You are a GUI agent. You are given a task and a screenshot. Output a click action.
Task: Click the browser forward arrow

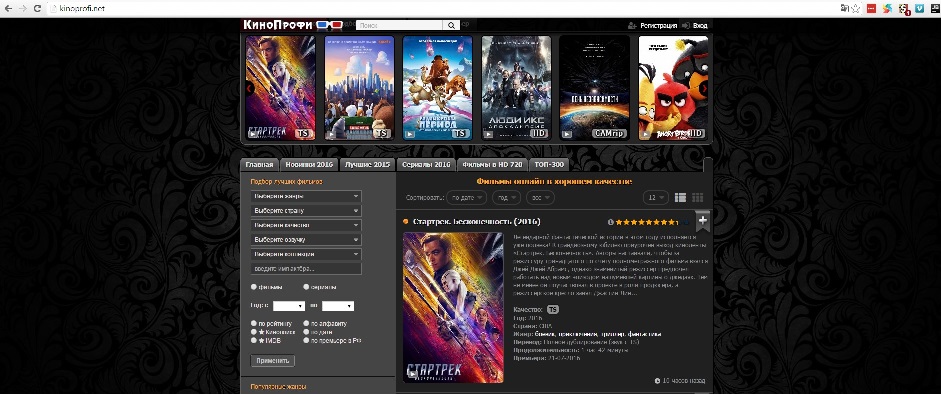pos(23,8)
